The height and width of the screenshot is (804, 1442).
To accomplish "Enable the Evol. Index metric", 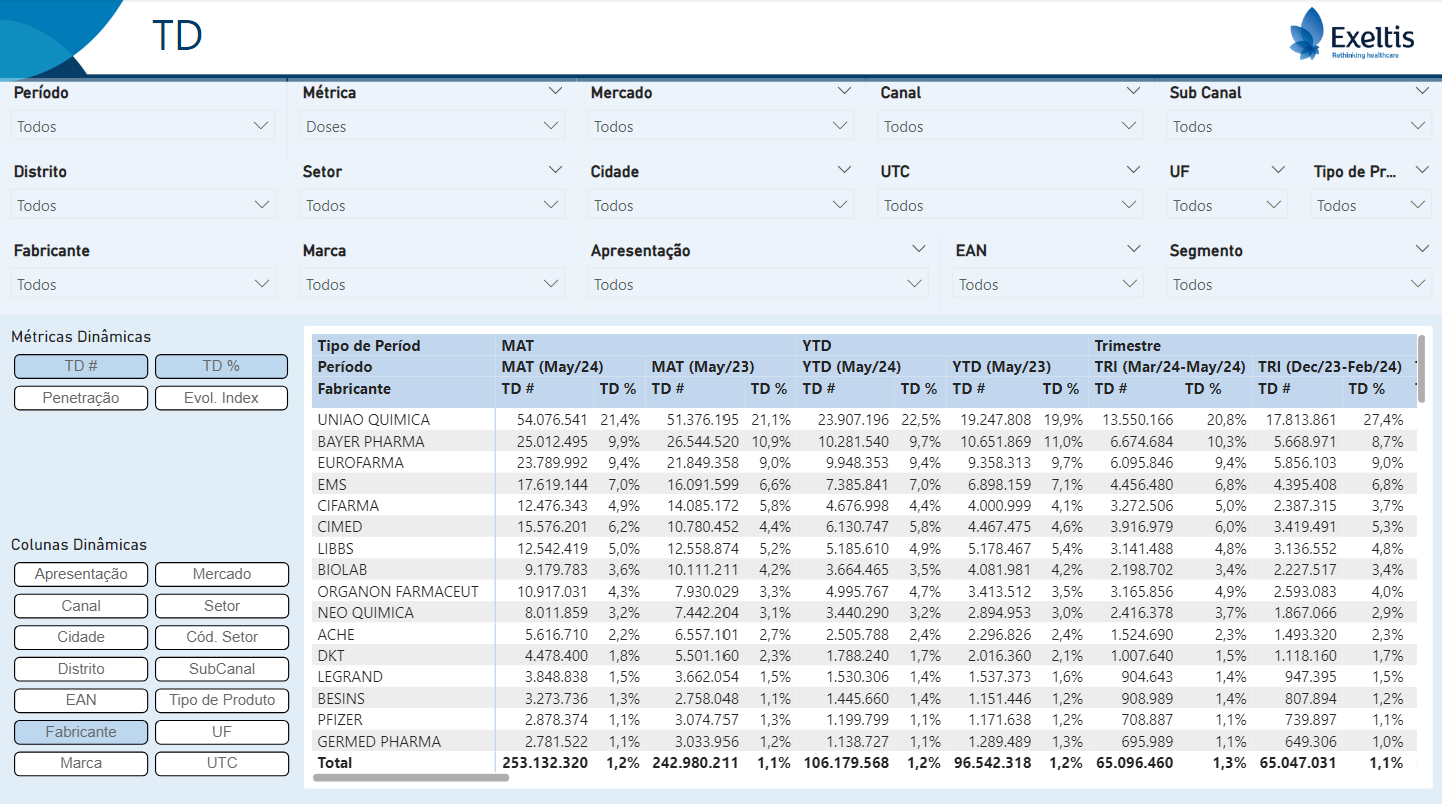I will [221, 398].
